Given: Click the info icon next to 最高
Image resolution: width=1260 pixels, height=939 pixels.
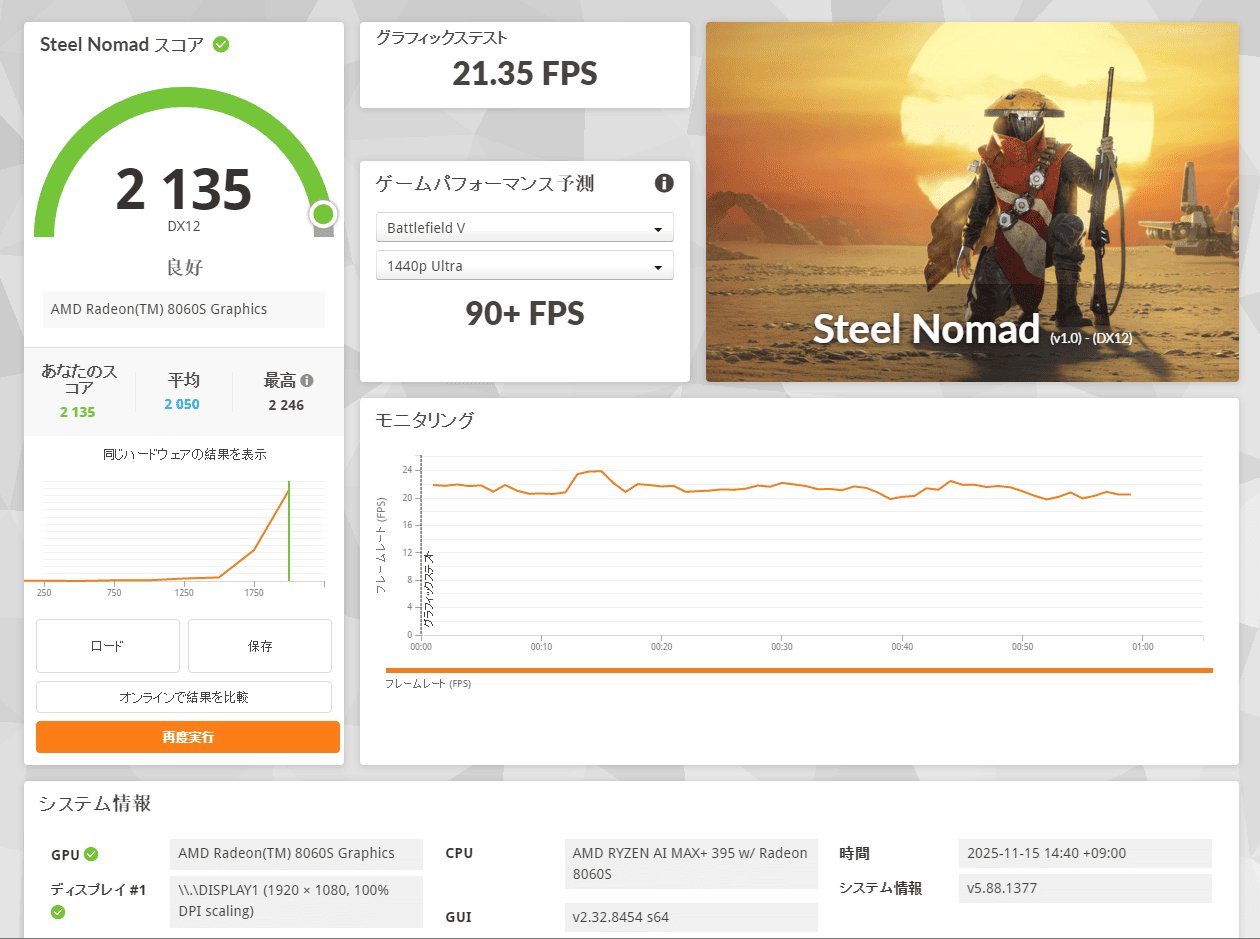Looking at the screenshot, I should click(x=307, y=381).
